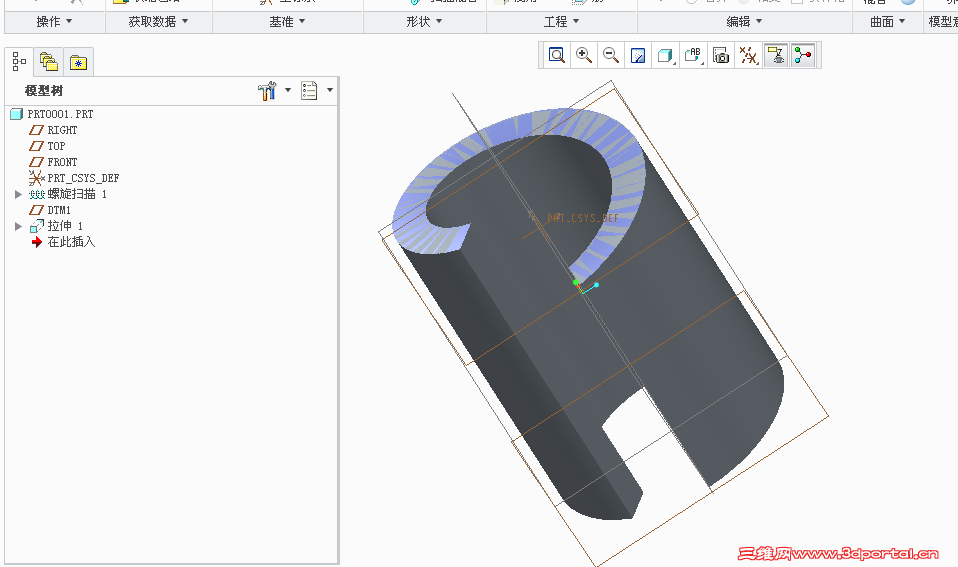Image resolution: width=958 pixels, height=567 pixels.
Task: Open the display style cube icon
Action: (665, 56)
